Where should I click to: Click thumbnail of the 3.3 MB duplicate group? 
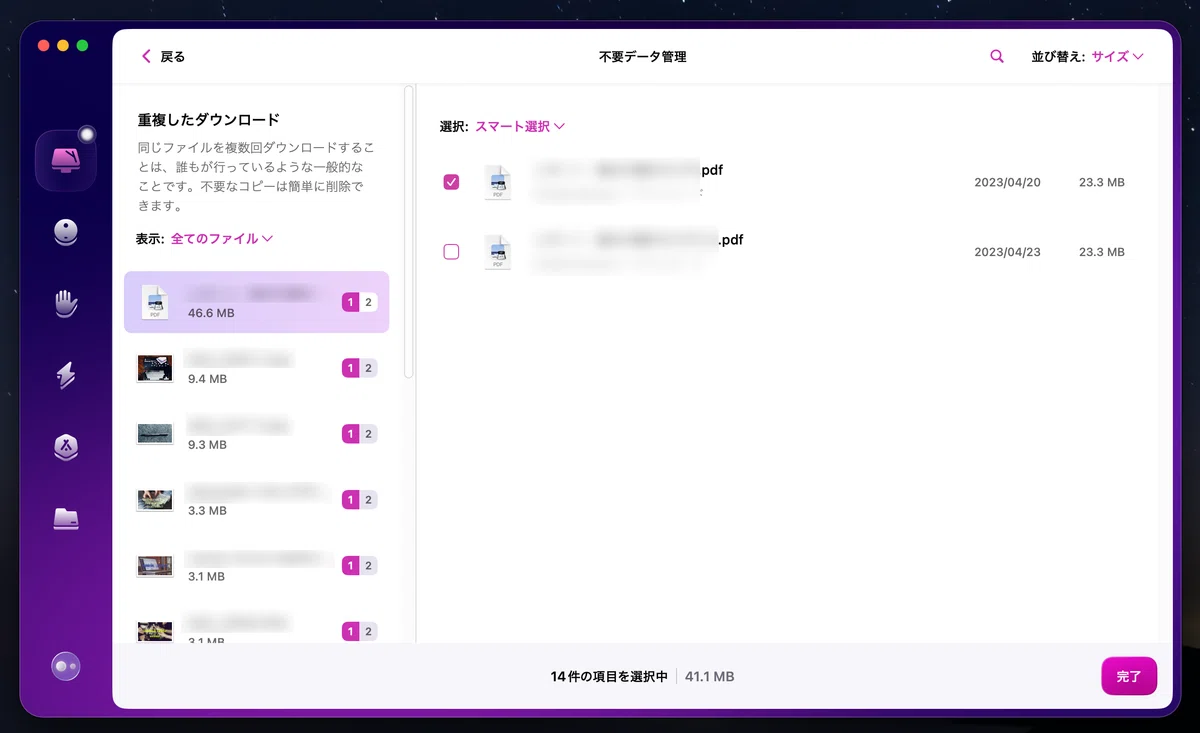(x=155, y=500)
